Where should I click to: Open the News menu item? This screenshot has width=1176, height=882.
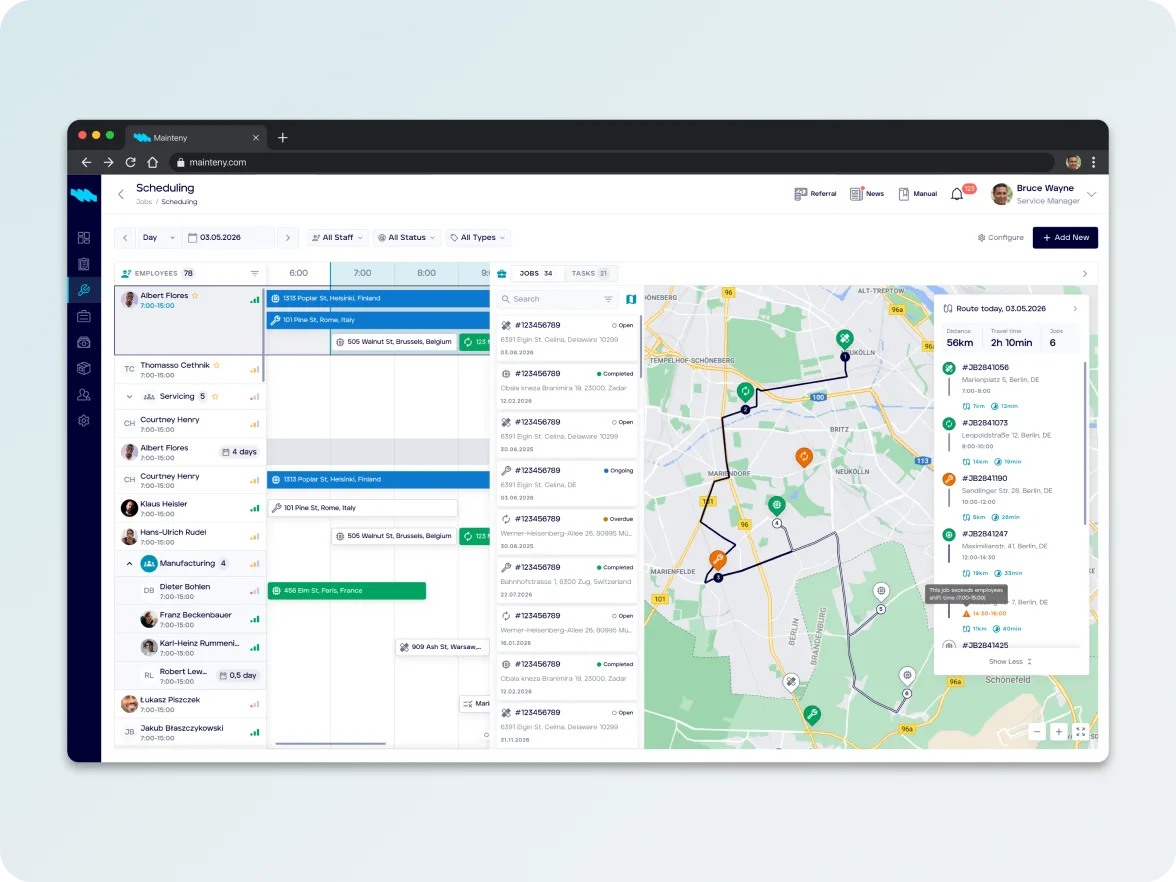(x=867, y=194)
